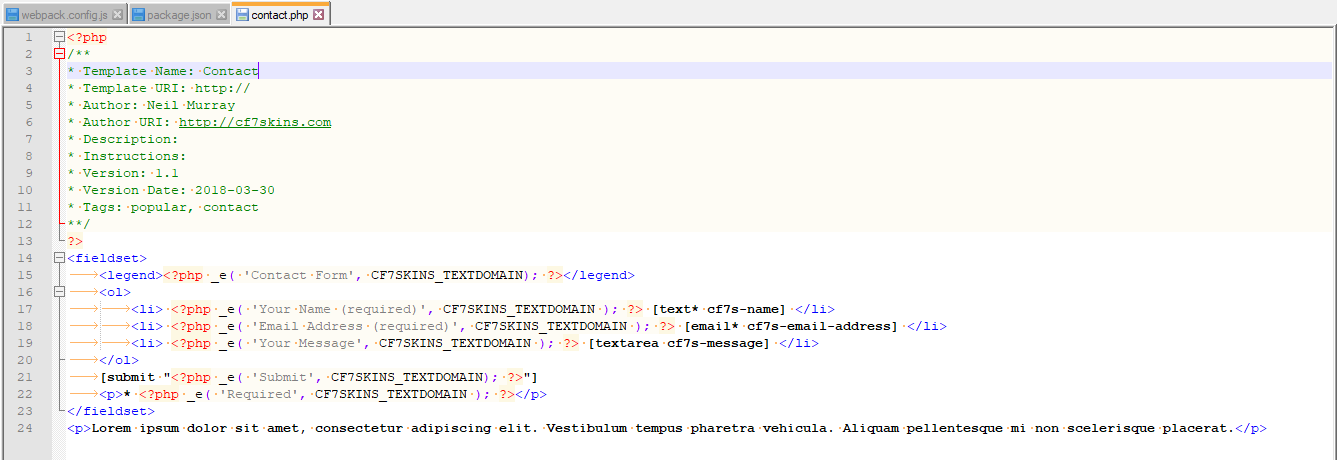Close the webpack.config.js tab

coord(118,15)
